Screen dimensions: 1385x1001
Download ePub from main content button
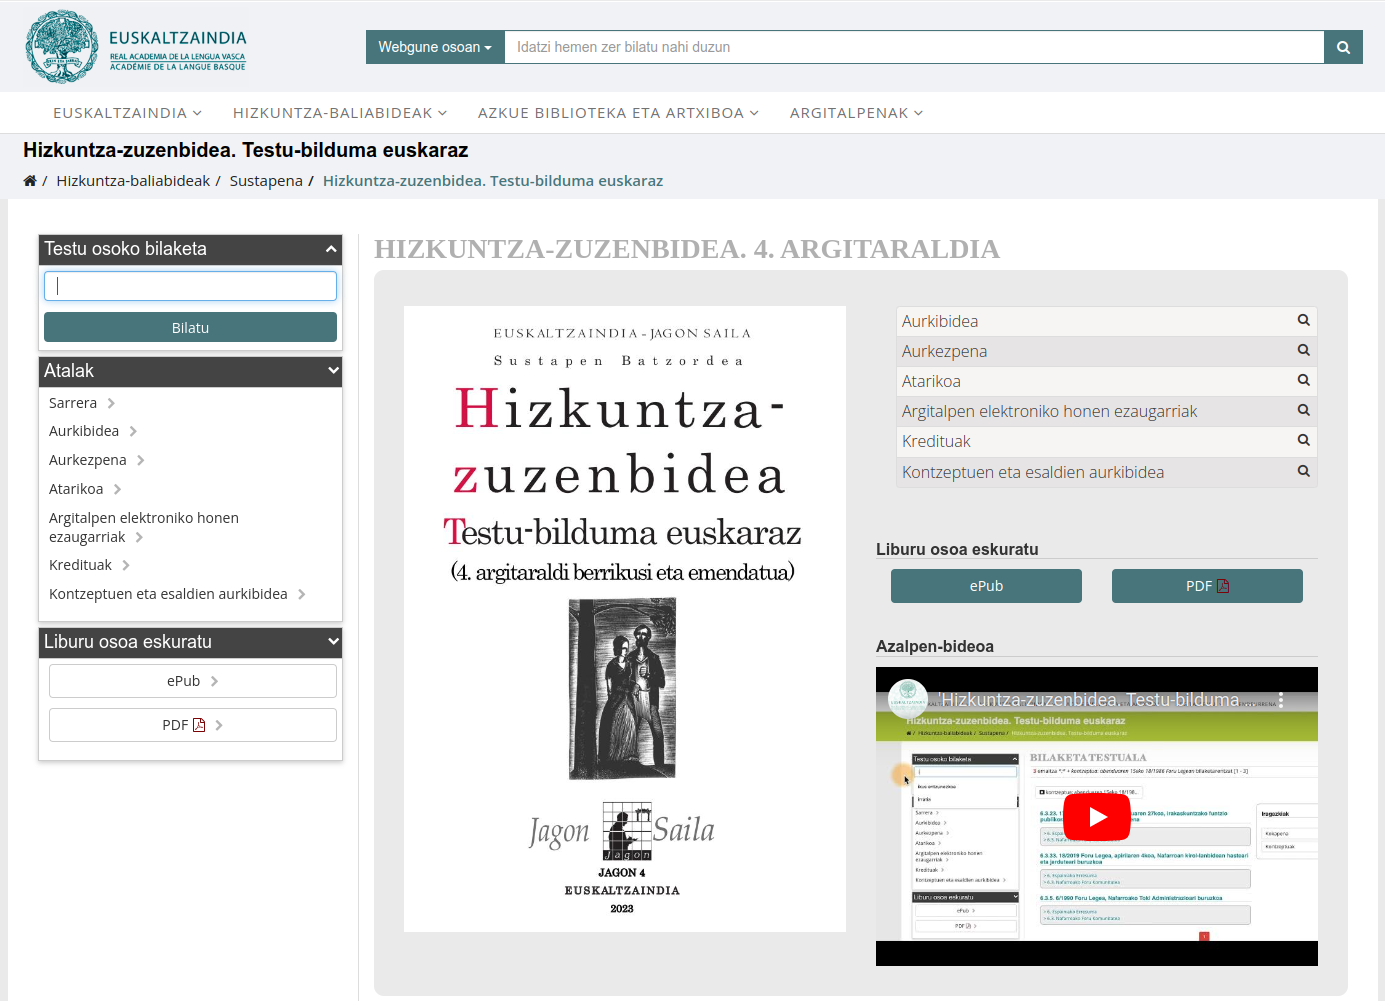point(986,586)
